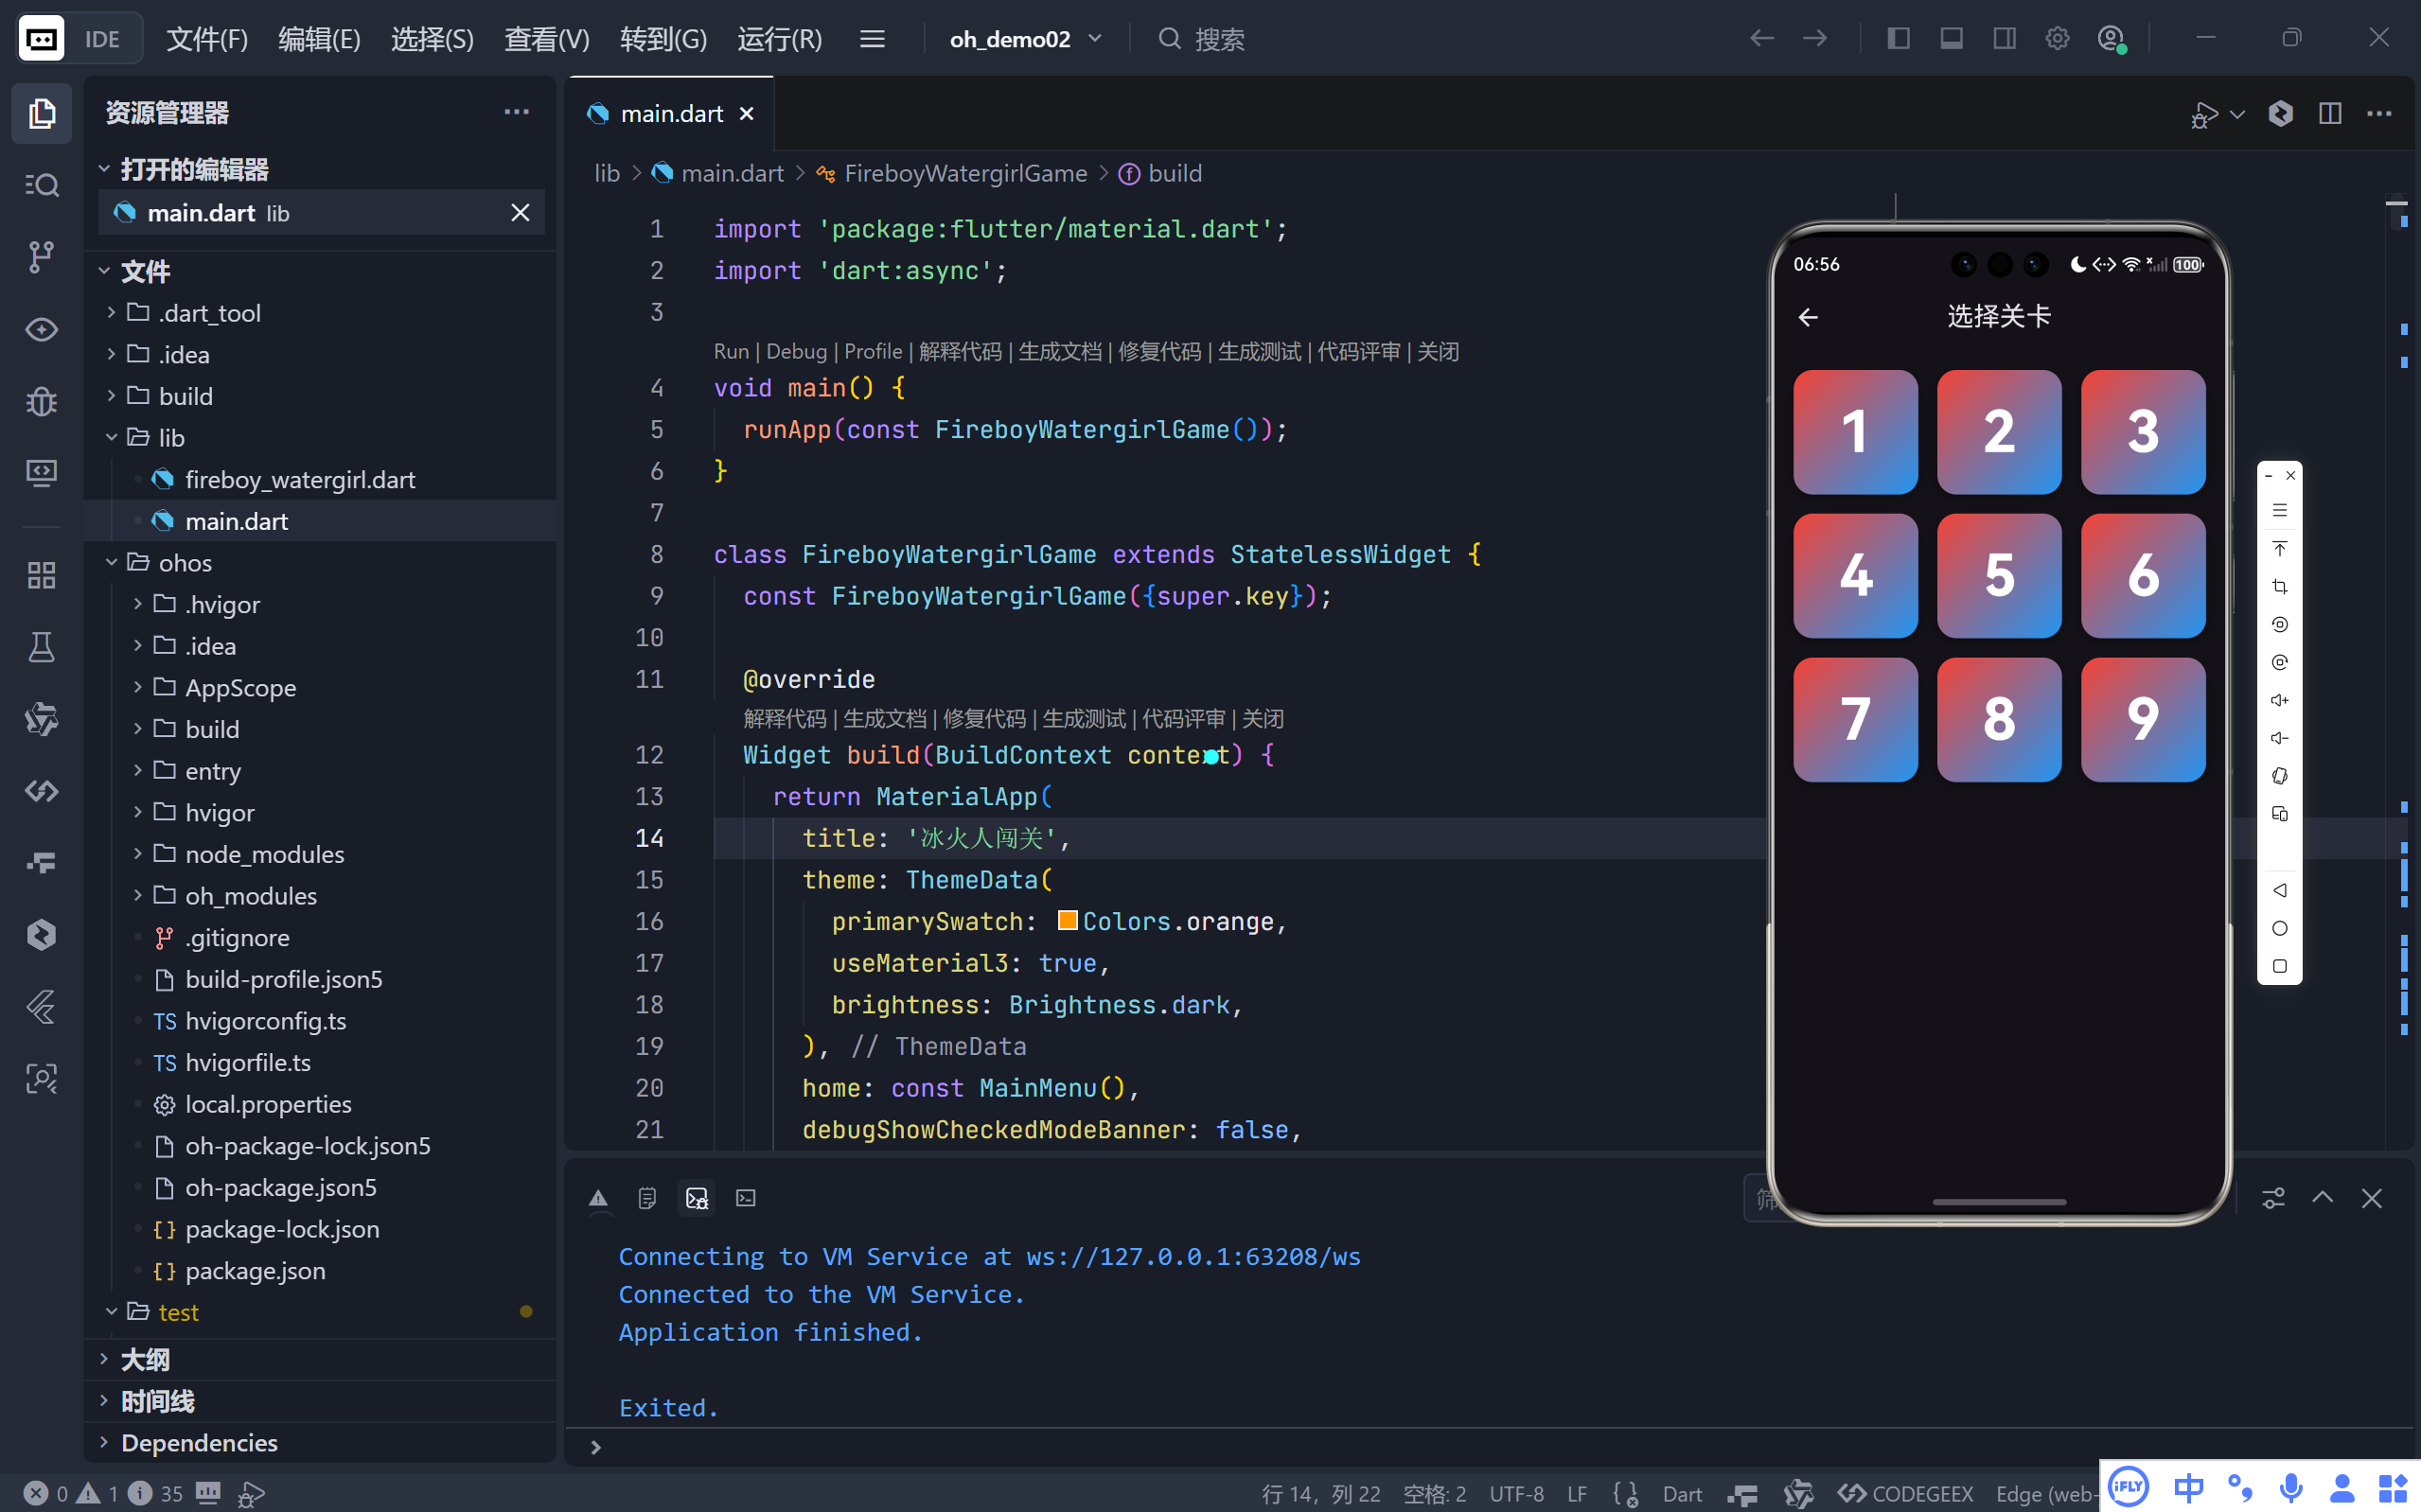This screenshot has height=1512, width=2421.
Task: Open the Search view in activity bar
Action: [x=41, y=185]
